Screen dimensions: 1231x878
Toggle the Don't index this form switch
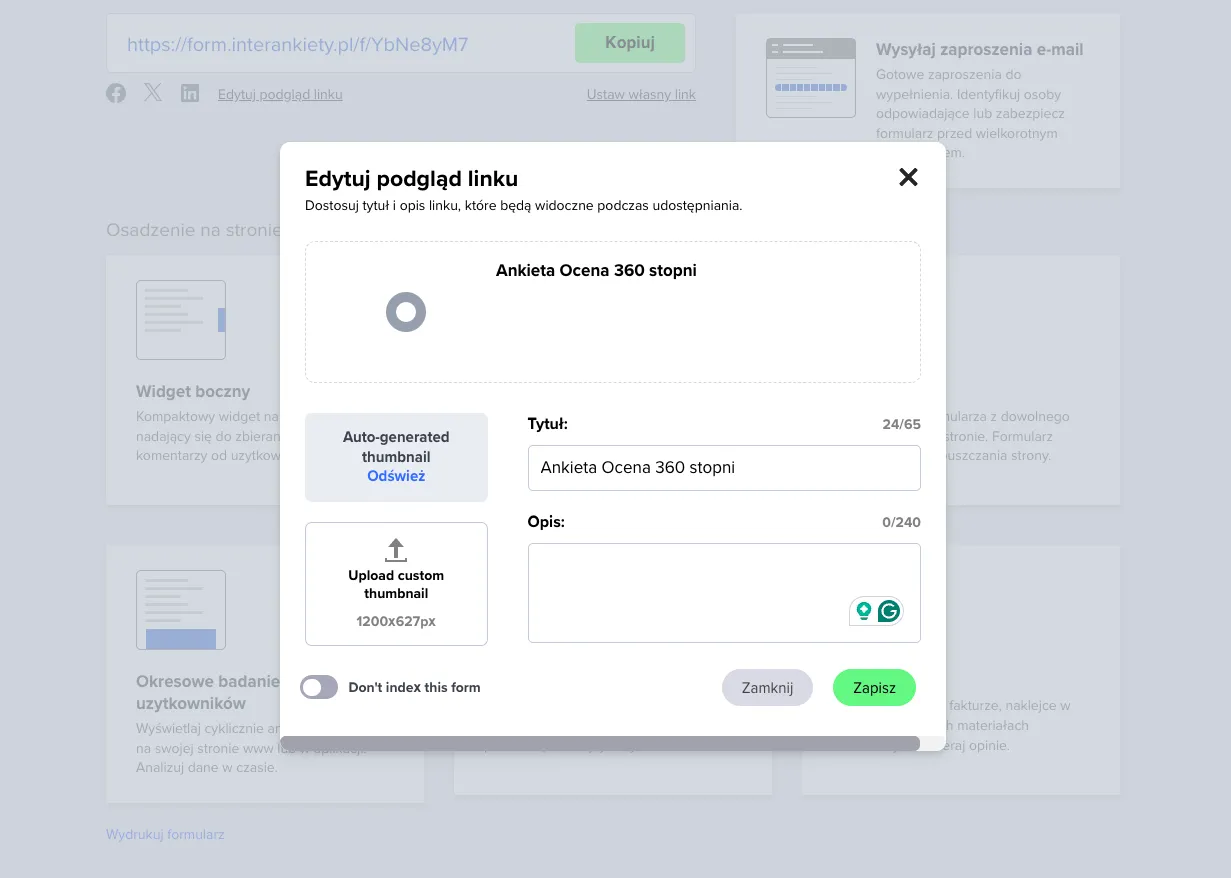(319, 687)
